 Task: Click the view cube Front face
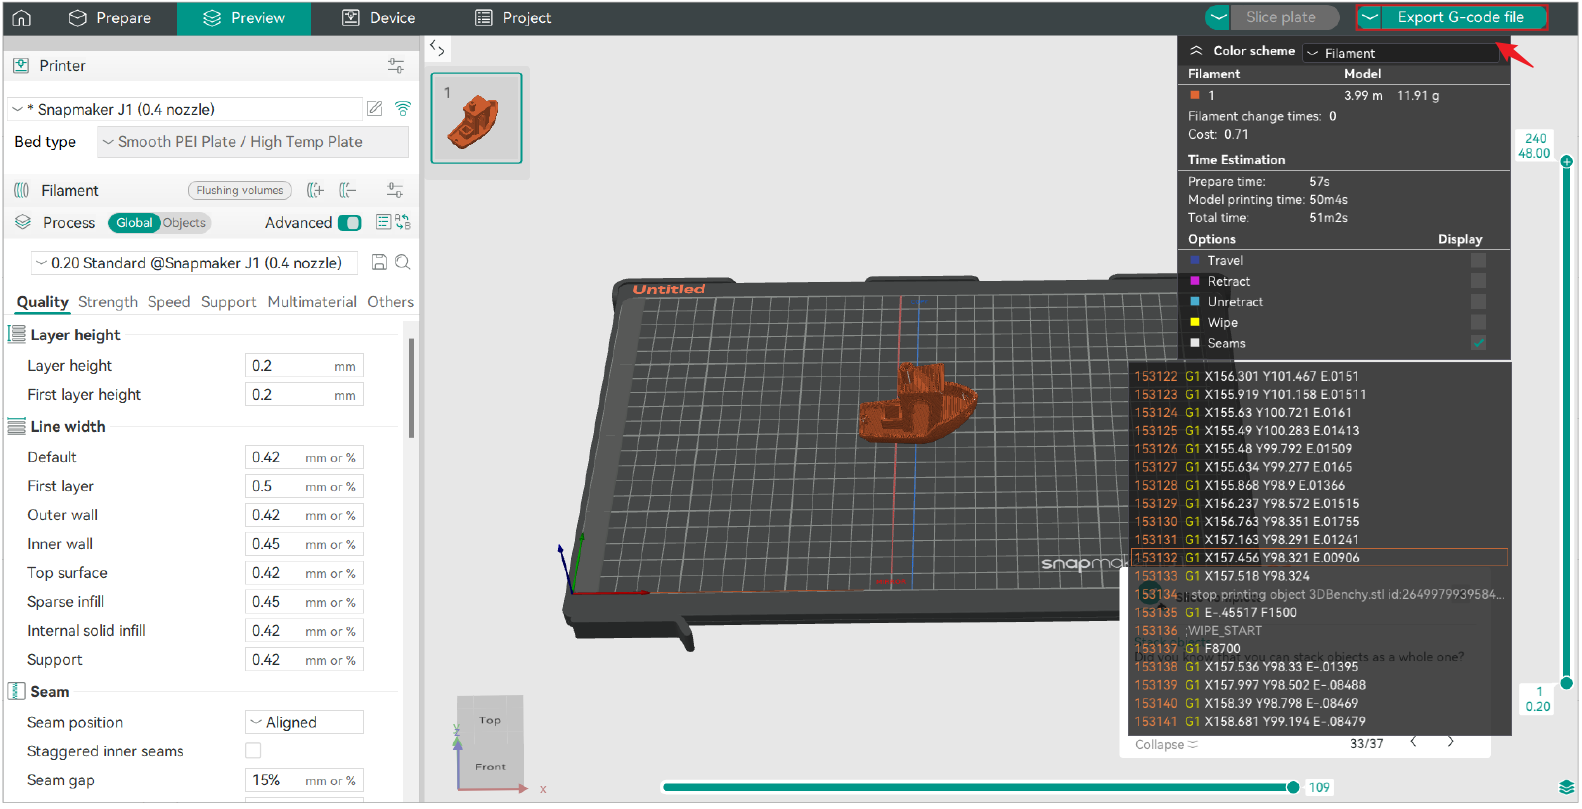coord(490,767)
